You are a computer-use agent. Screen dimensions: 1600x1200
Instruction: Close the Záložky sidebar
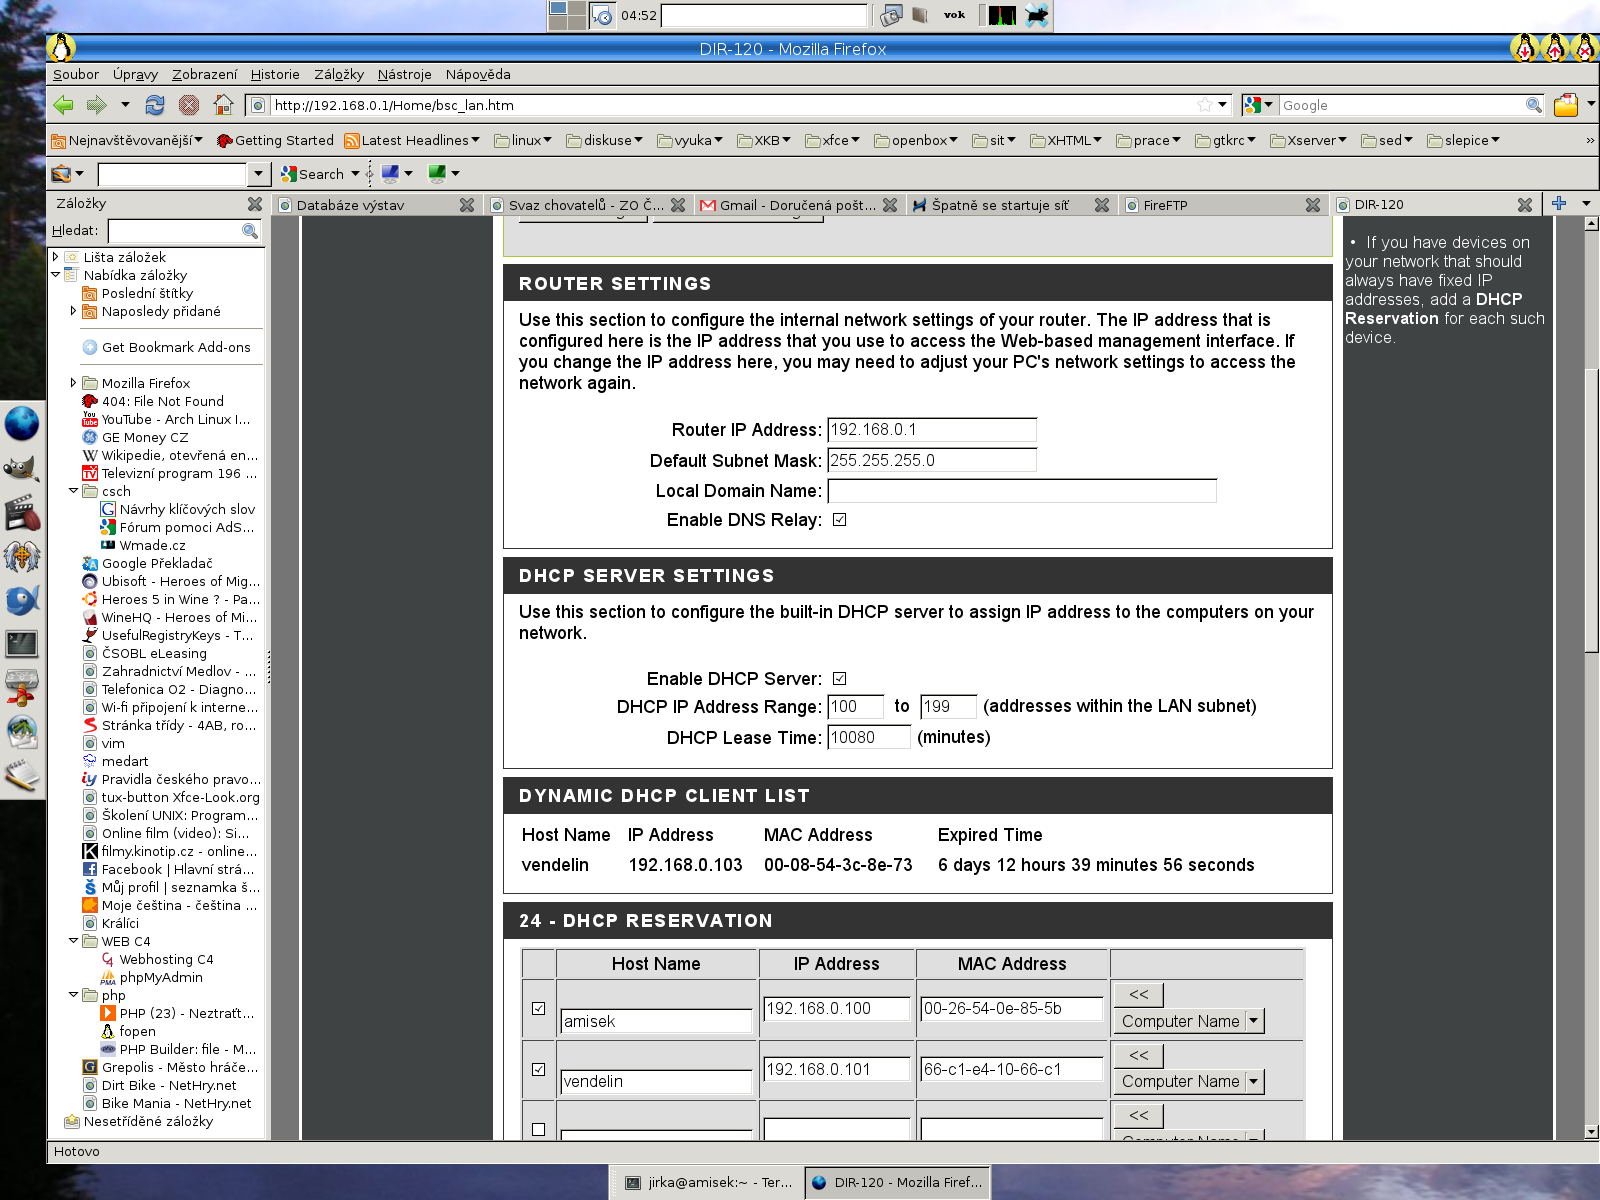click(255, 204)
